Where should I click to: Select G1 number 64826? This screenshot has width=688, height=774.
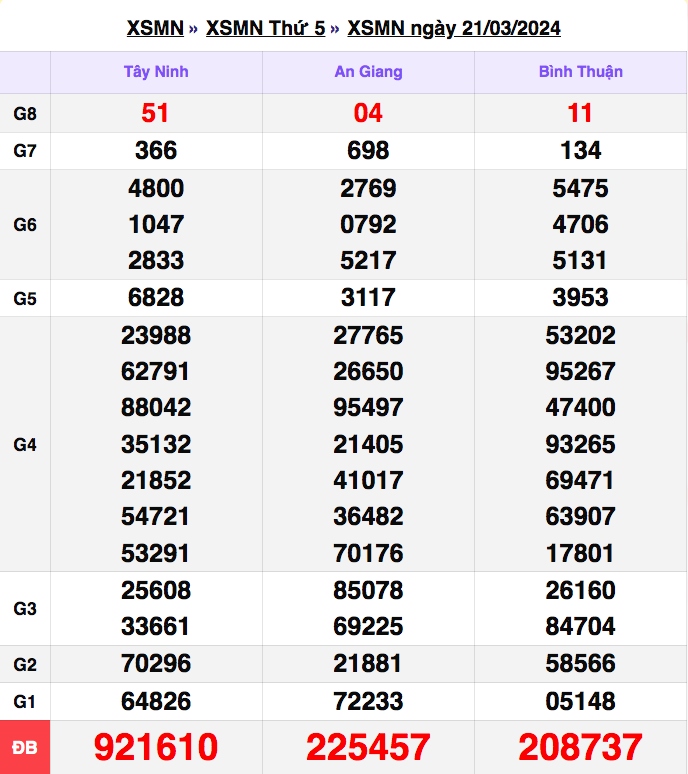pos(156,701)
